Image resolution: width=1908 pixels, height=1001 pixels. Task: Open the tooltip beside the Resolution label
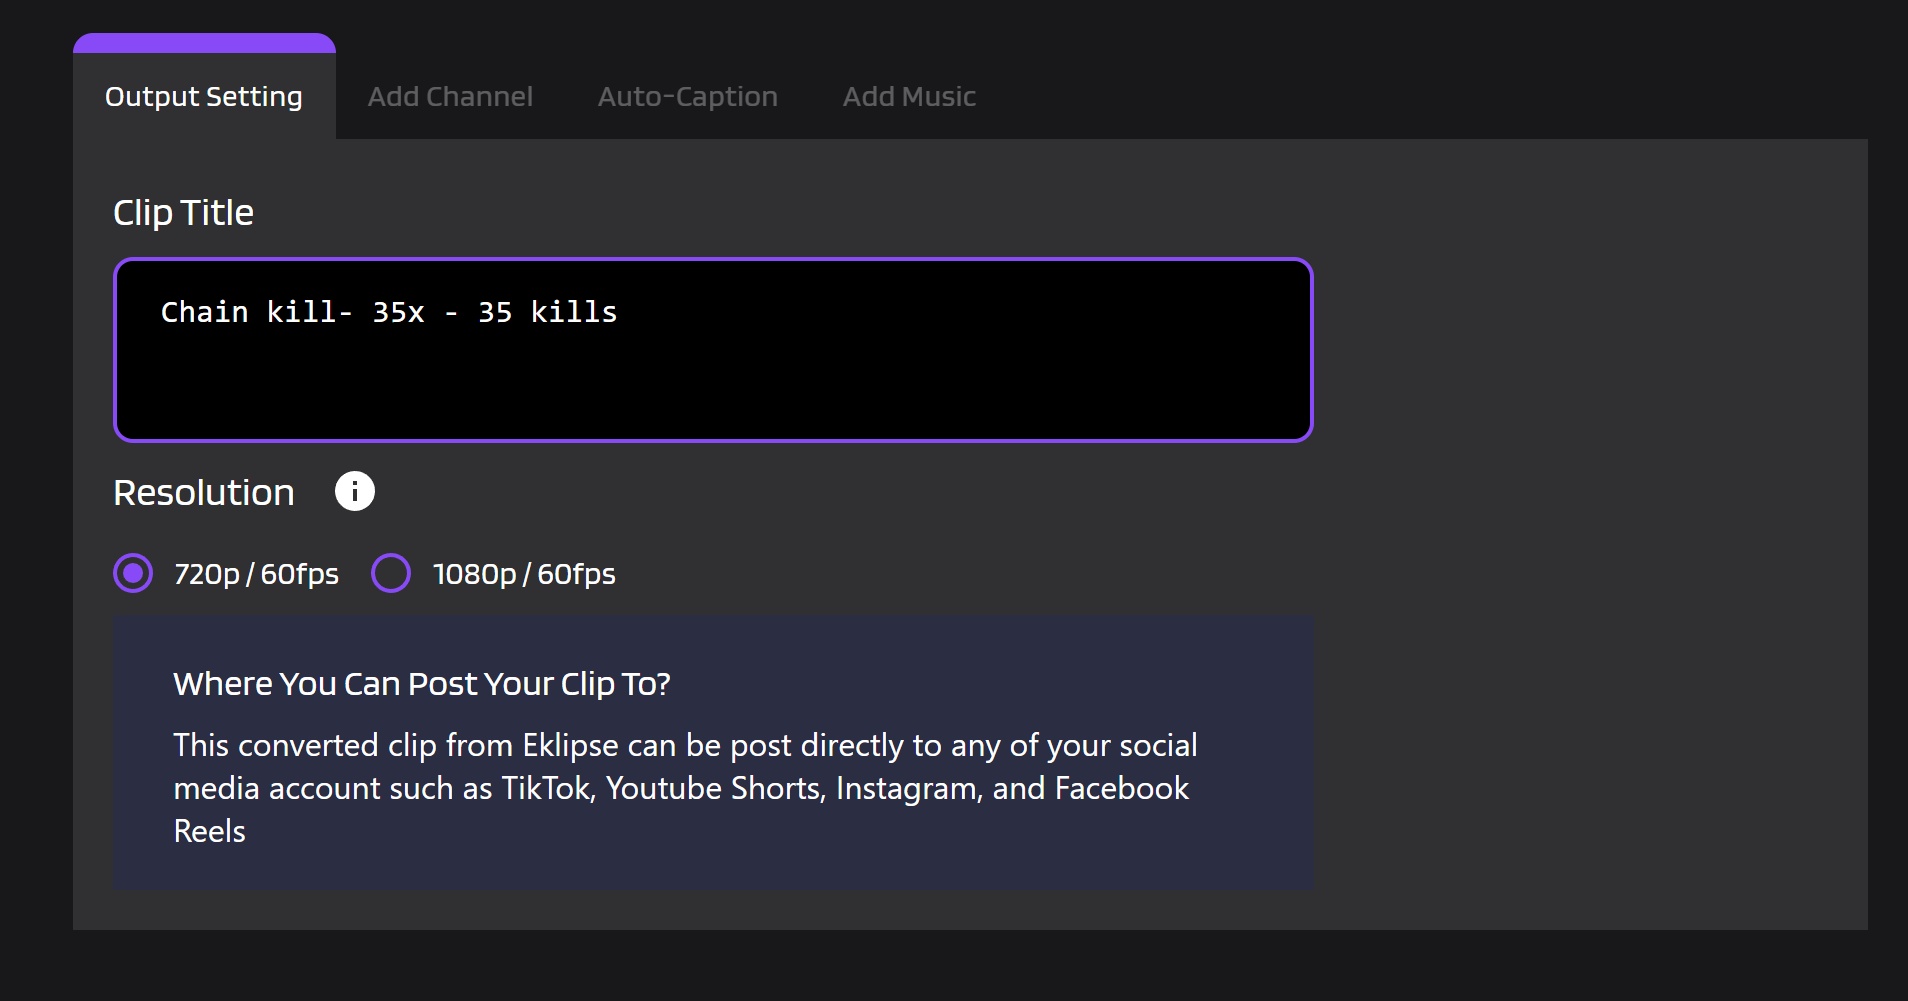353,490
